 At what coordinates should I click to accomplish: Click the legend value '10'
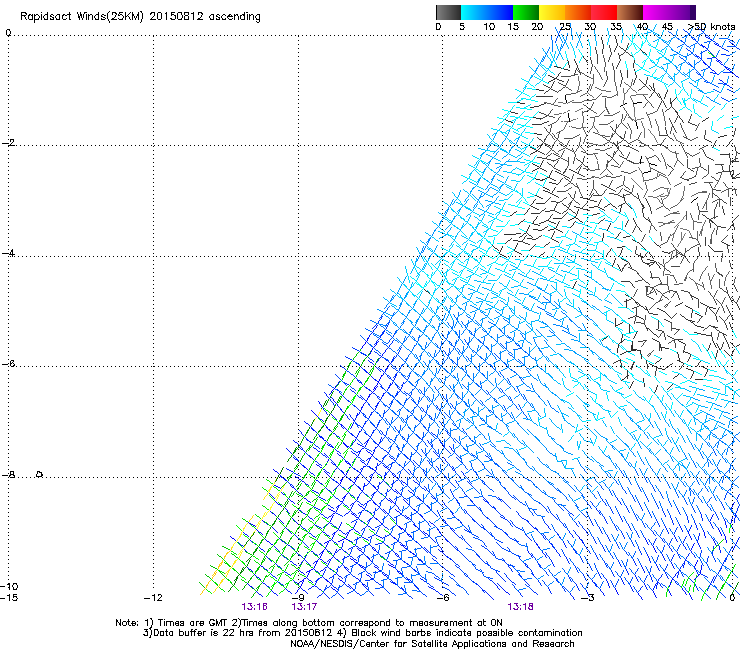489,27
